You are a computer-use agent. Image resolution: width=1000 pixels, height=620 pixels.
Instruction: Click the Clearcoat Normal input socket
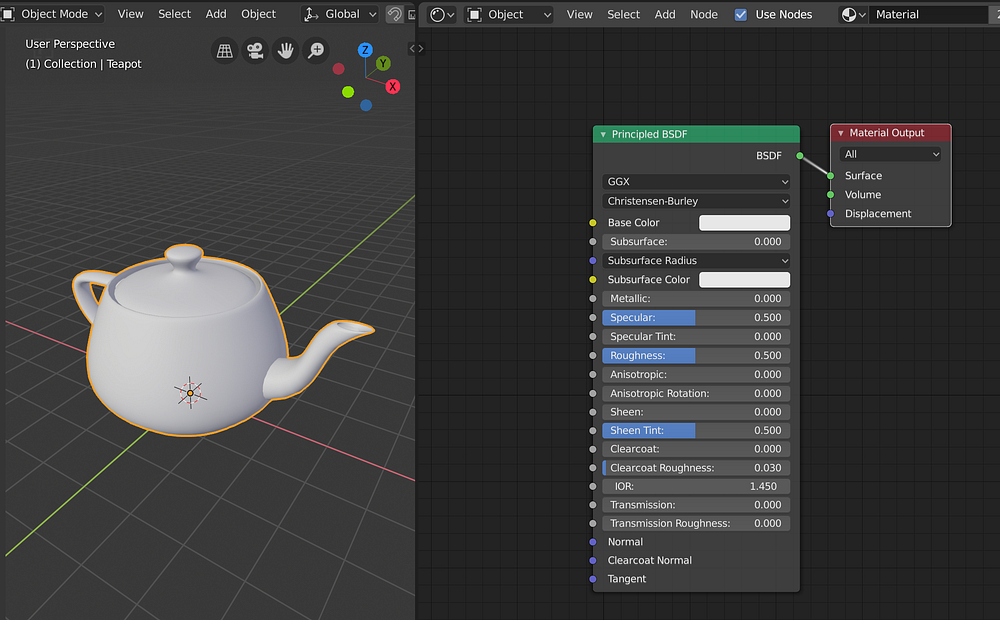coord(593,560)
